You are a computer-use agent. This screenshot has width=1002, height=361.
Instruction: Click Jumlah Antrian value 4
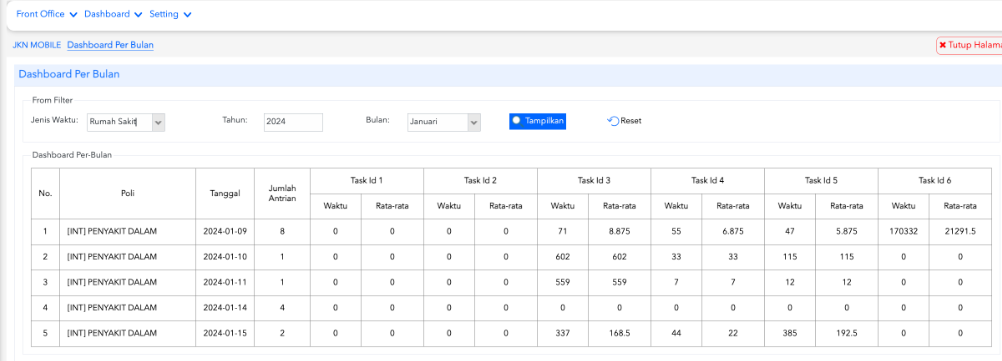click(x=282, y=308)
